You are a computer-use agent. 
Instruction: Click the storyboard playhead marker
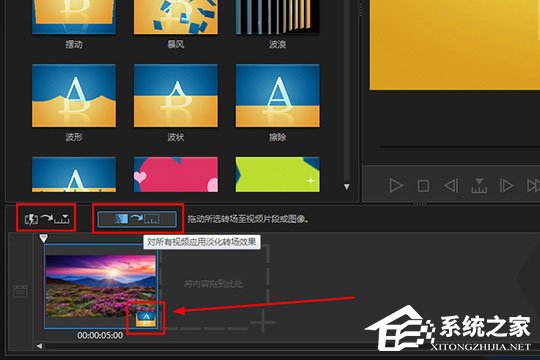[x=43, y=238]
